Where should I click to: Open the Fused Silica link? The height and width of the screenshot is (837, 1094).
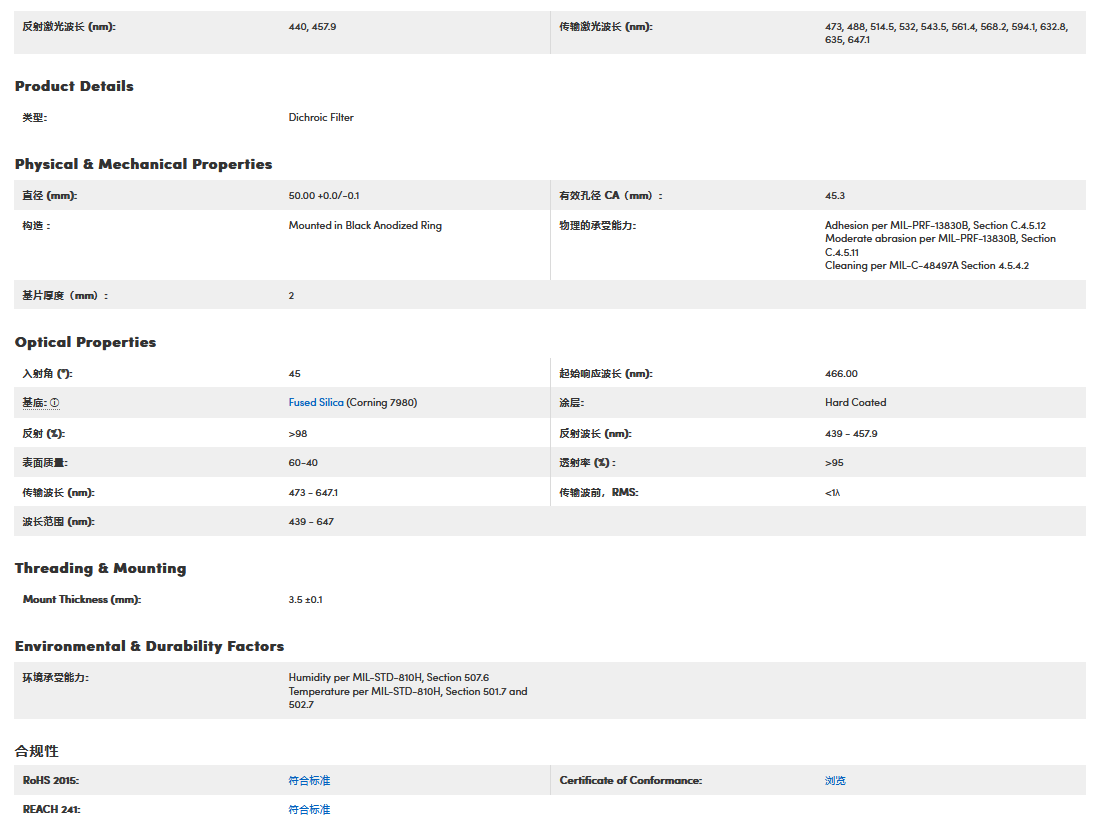(x=316, y=403)
